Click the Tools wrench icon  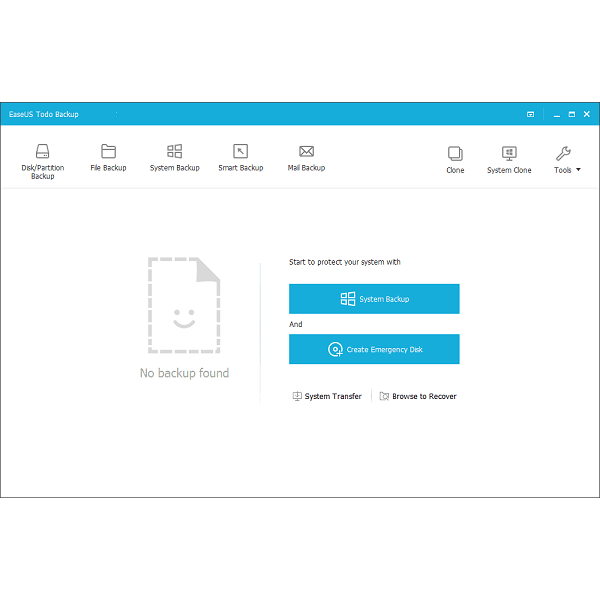pos(562,154)
